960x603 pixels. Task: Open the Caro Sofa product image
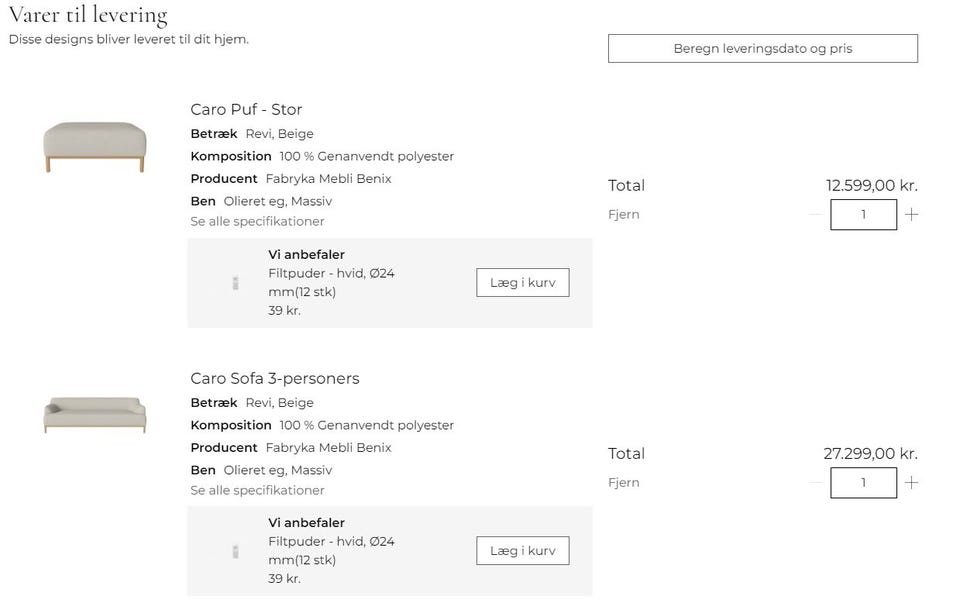95,414
